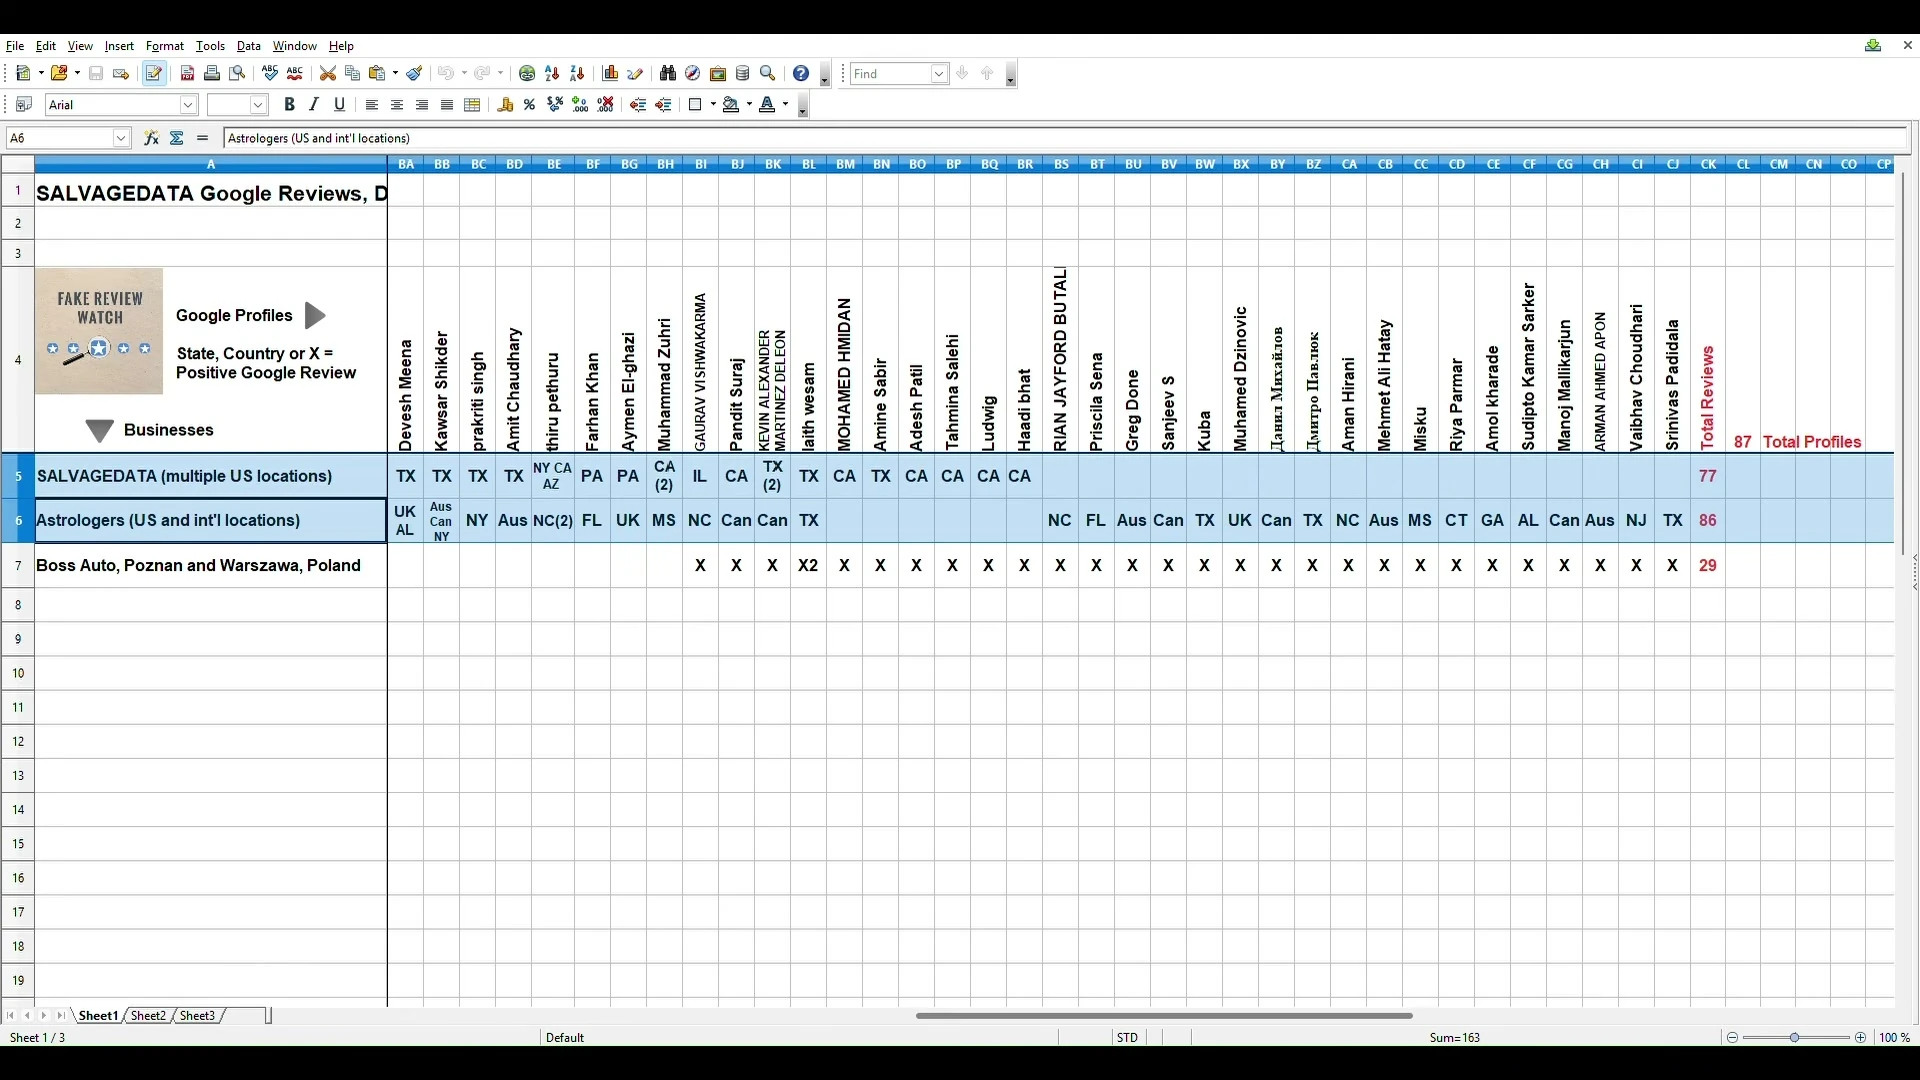The image size is (1920, 1080).
Task: Open Borders dropdown arrow
Action: [x=712, y=105]
